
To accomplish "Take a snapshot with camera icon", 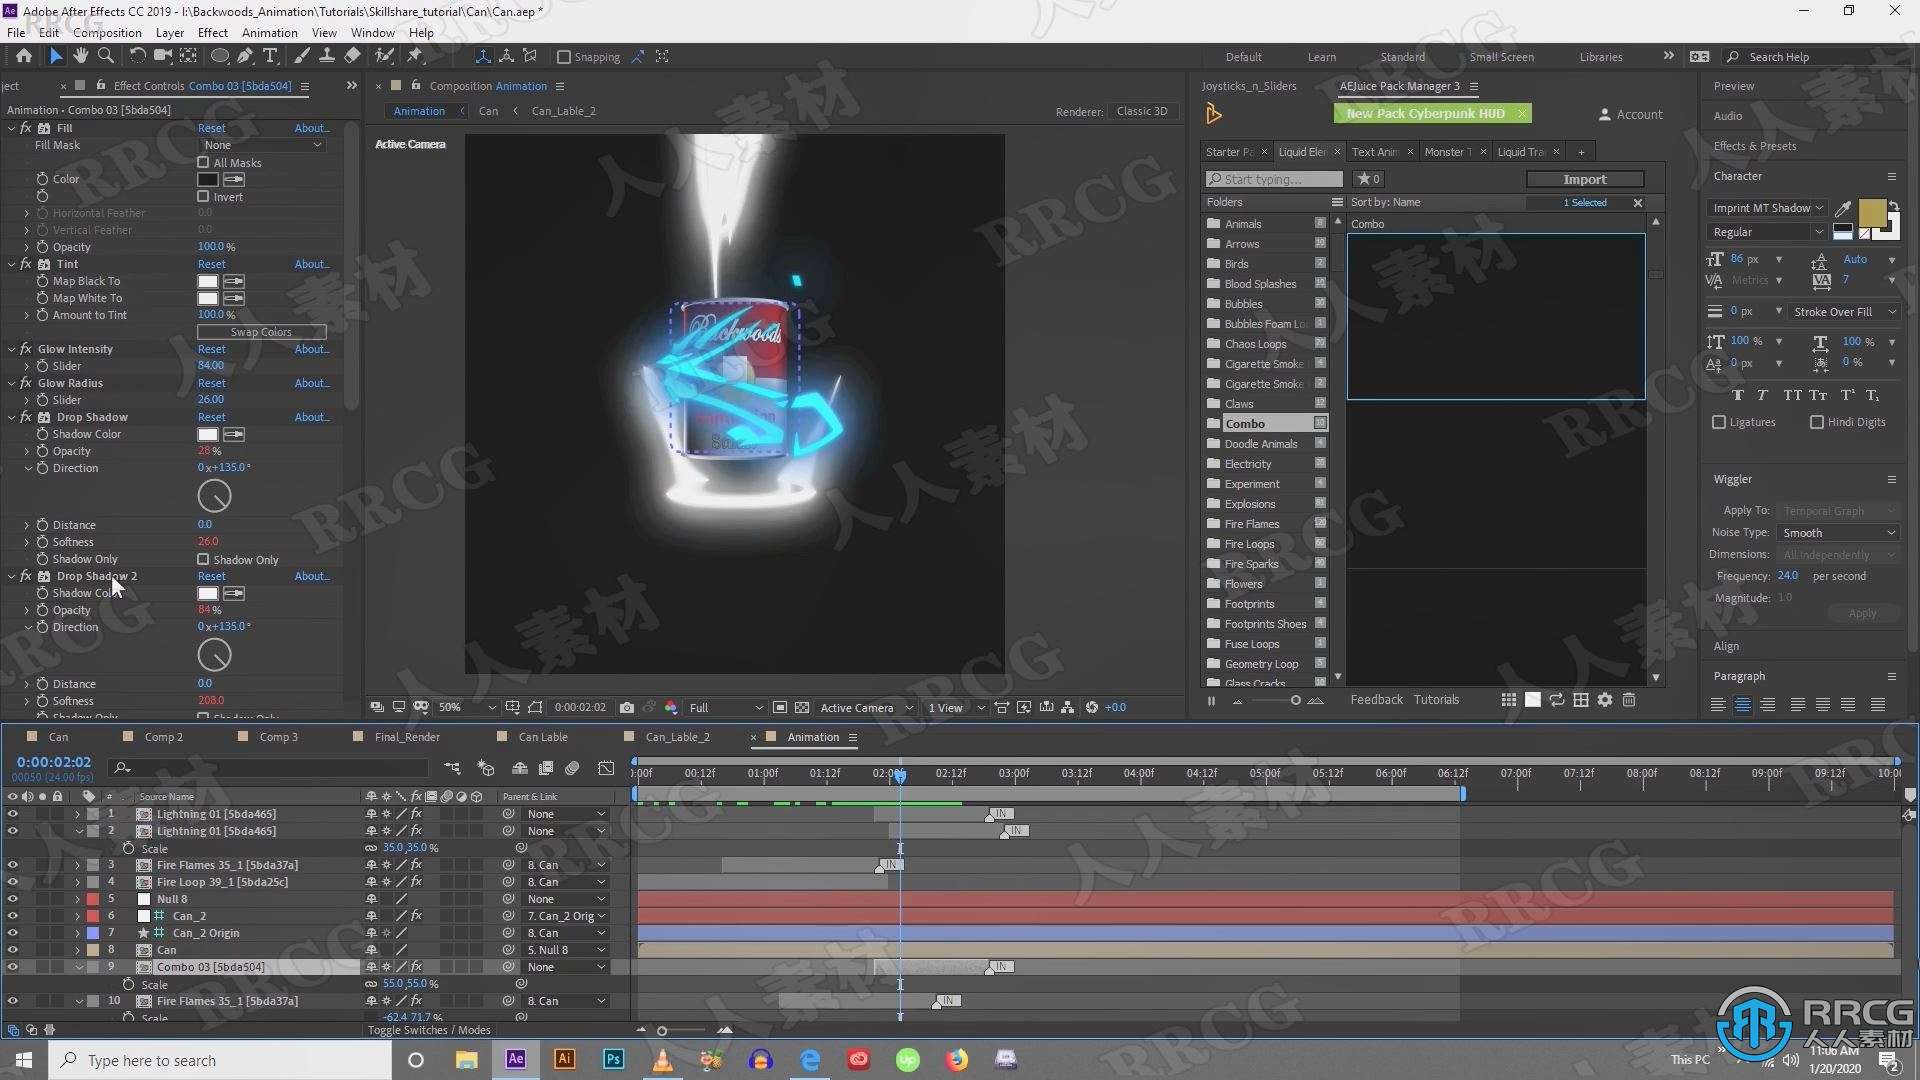I will pyautogui.click(x=626, y=707).
